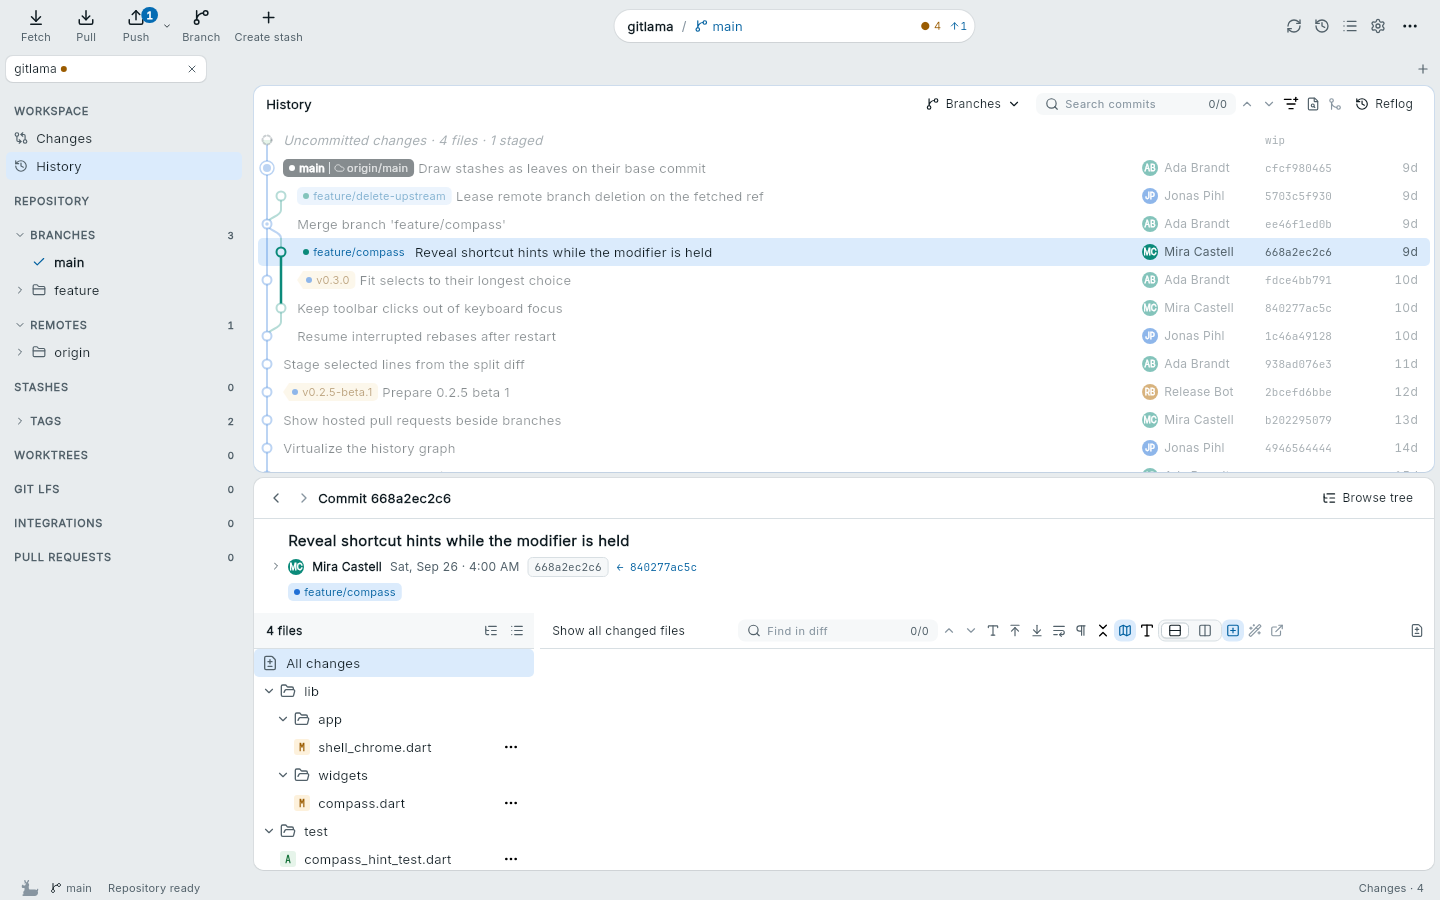Toggle the highlighted map icon in diff toolbar
1440x900 pixels.
click(x=1125, y=631)
